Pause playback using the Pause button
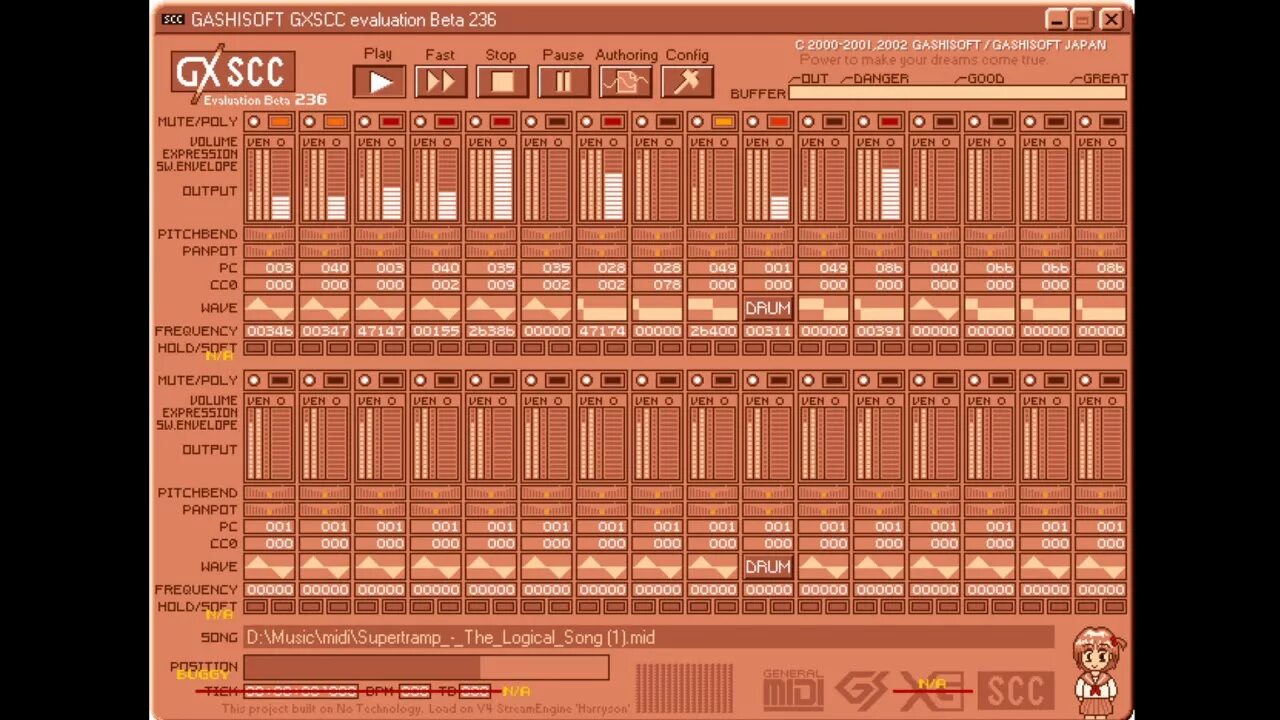 564,81
